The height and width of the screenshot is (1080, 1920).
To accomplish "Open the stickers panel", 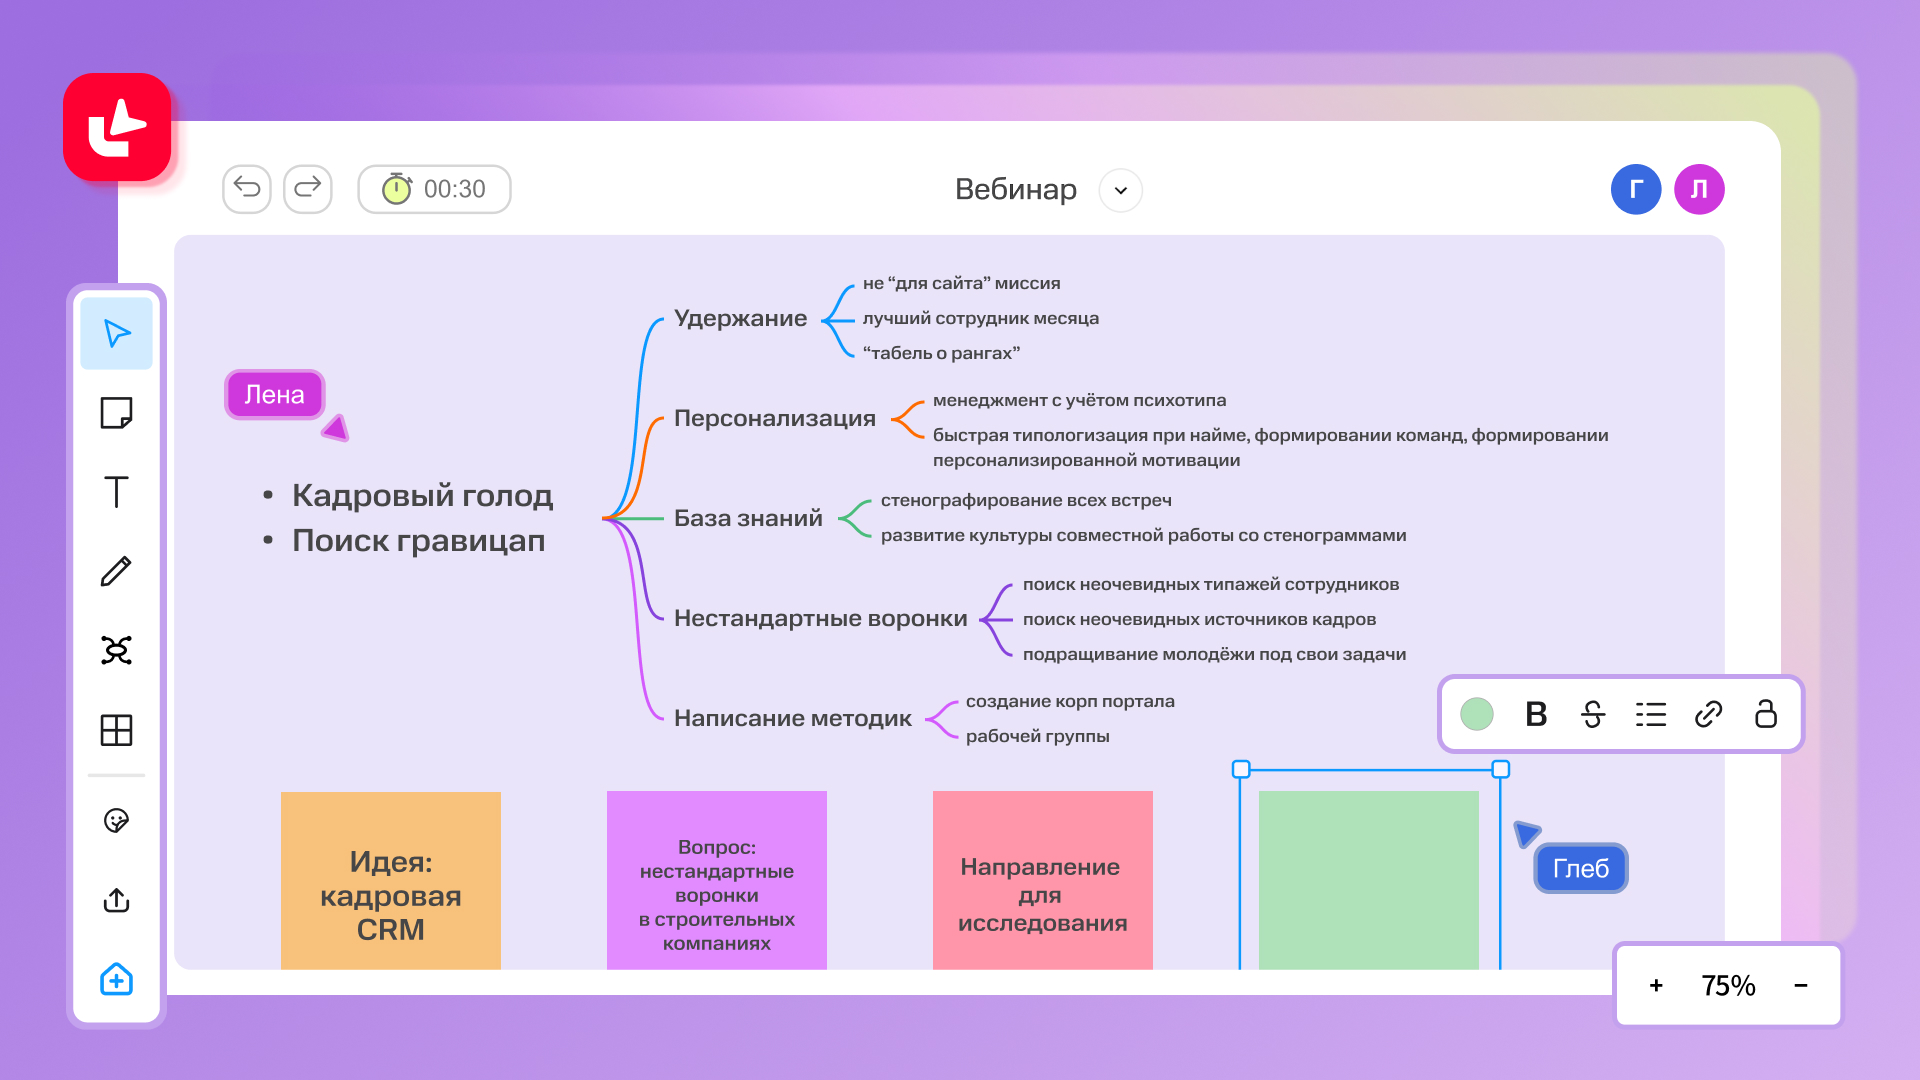I will coord(116,821).
